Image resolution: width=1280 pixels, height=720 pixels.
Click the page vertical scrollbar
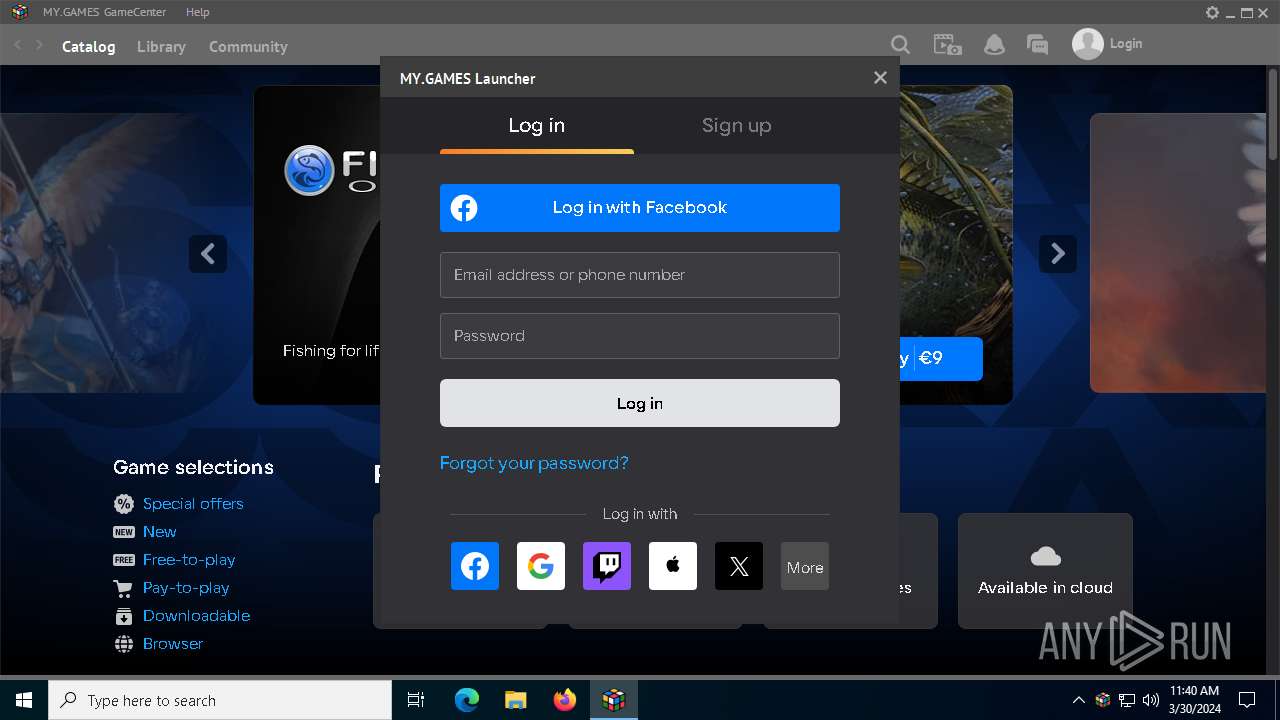1273,112
